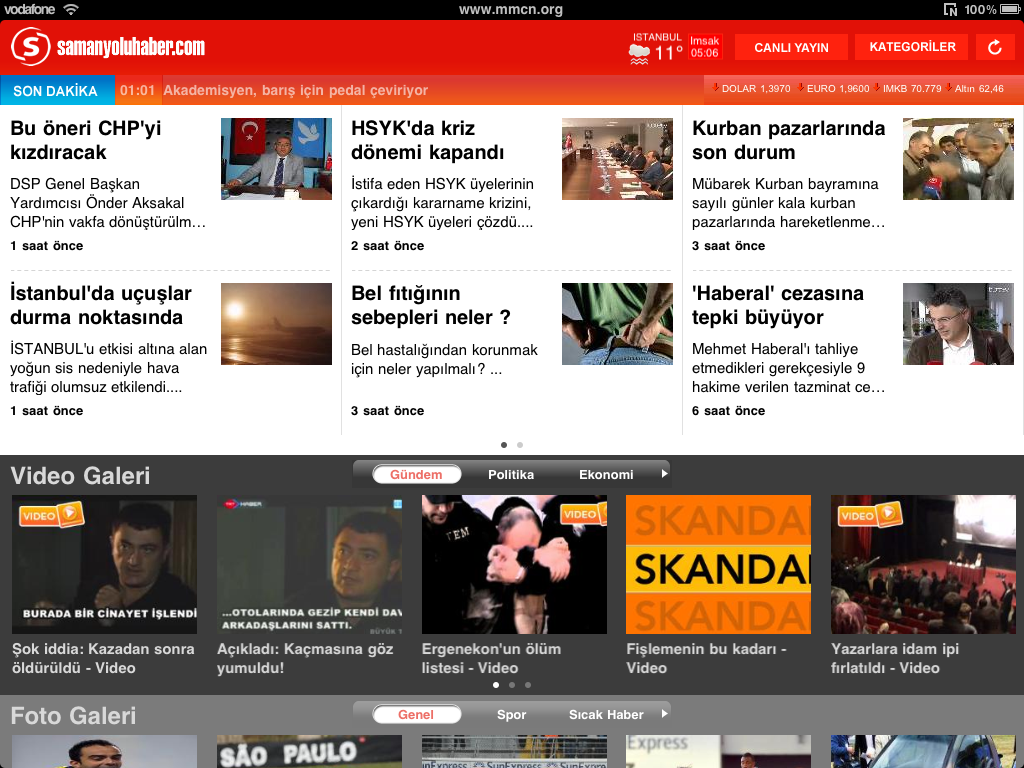Viewport: 1024px width, 768px height.
Task: Tap the Wi-Fi status icon
Action: click(x=71, y=9)
